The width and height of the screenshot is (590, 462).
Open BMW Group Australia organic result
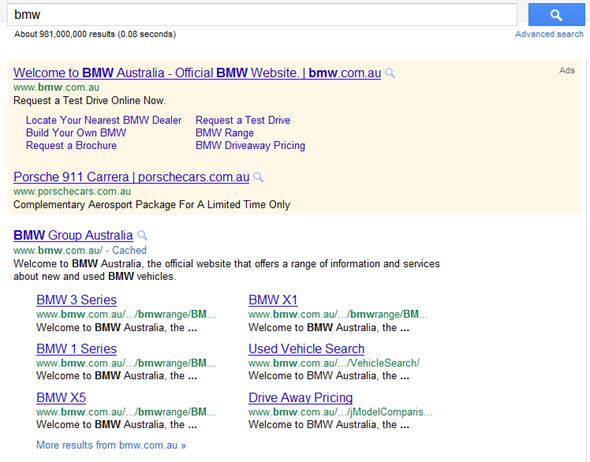click(73, 235)
